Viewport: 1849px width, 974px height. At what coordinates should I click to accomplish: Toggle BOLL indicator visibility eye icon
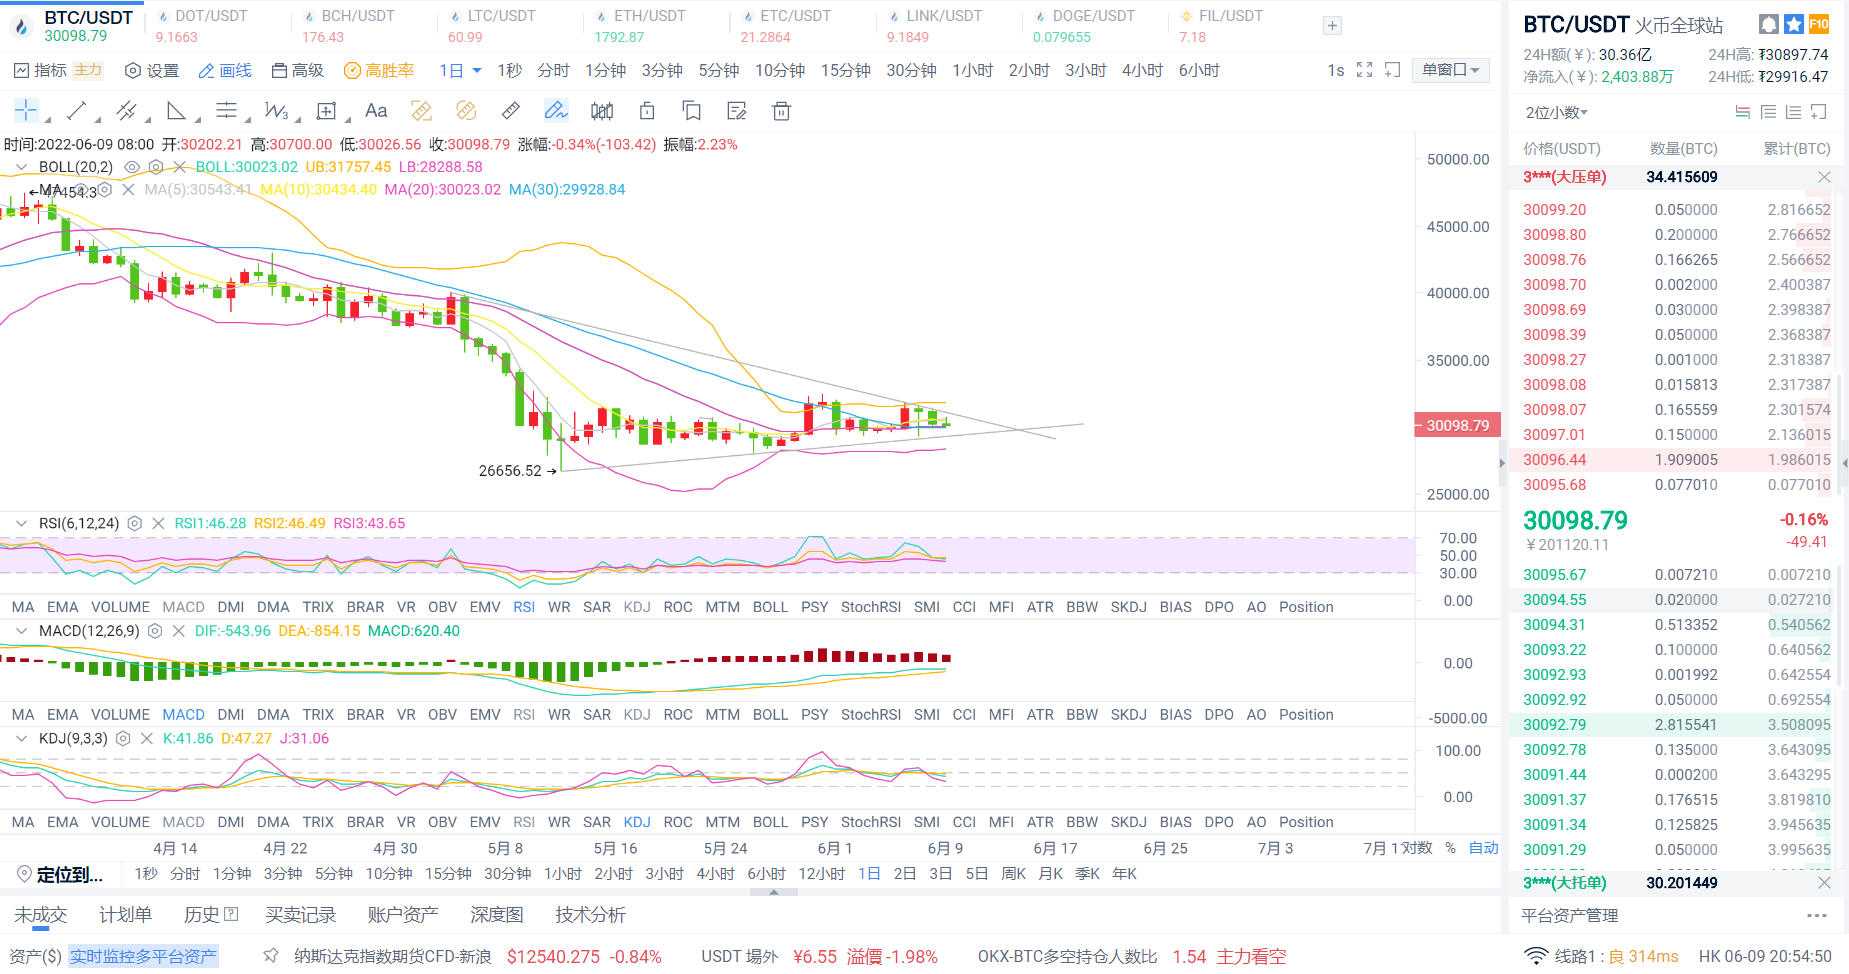click(132, 167)
